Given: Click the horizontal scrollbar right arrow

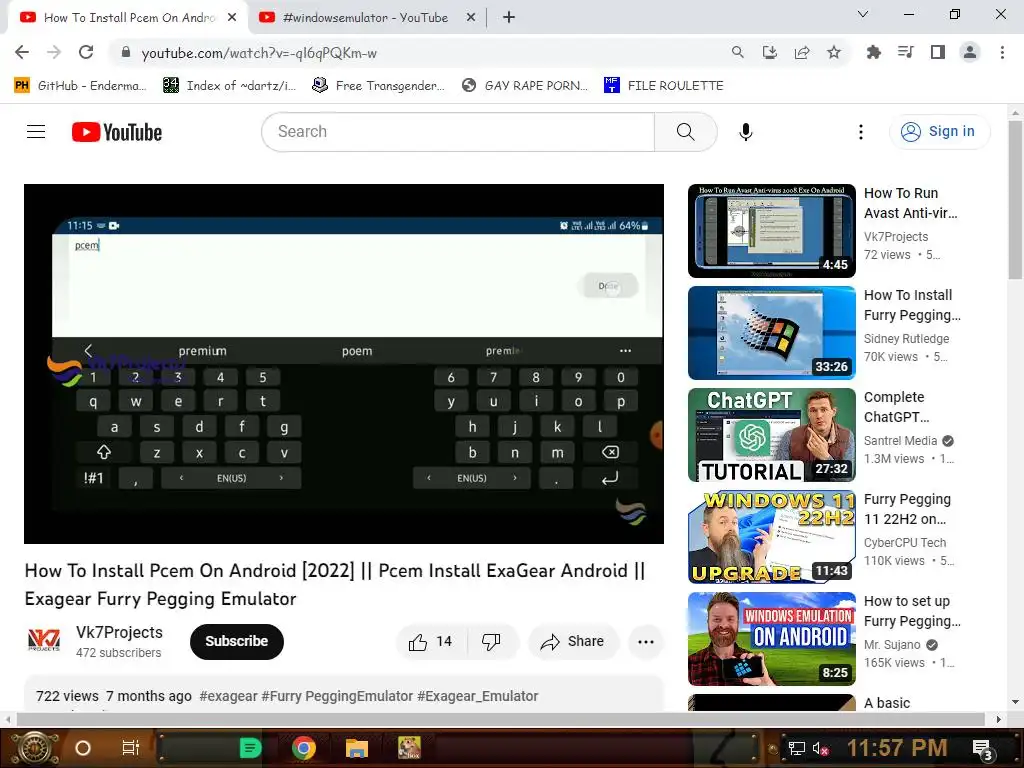Looking at the screenshot, I should [998, 719].
